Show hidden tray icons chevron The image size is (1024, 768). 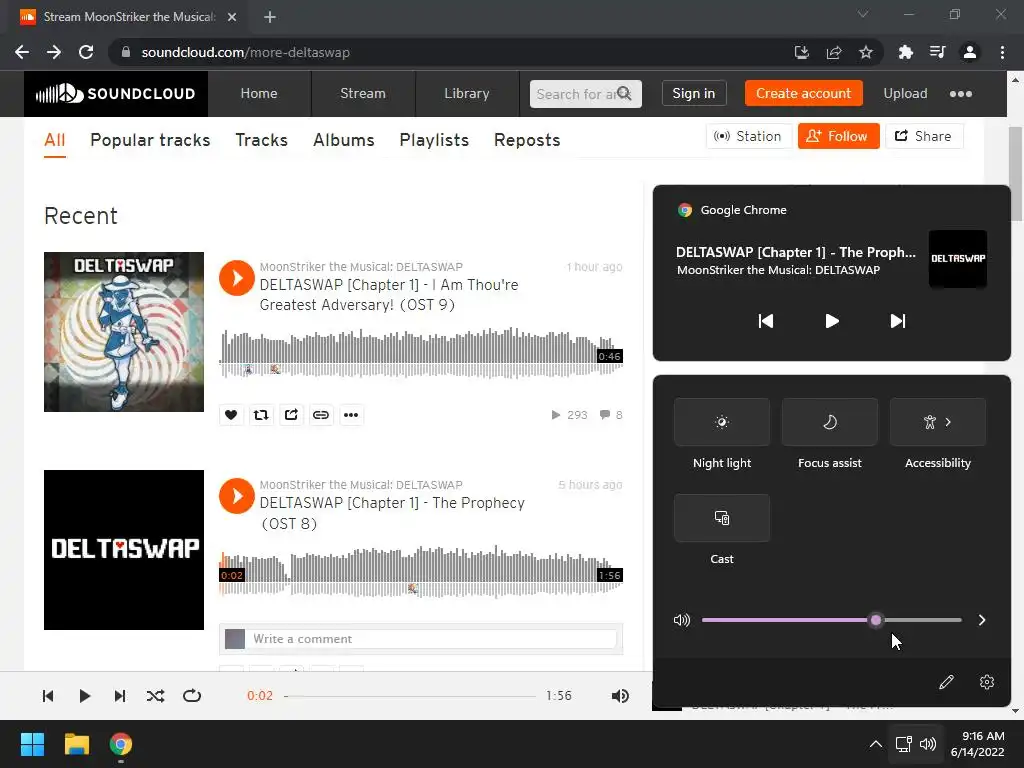tap(876, 744)
